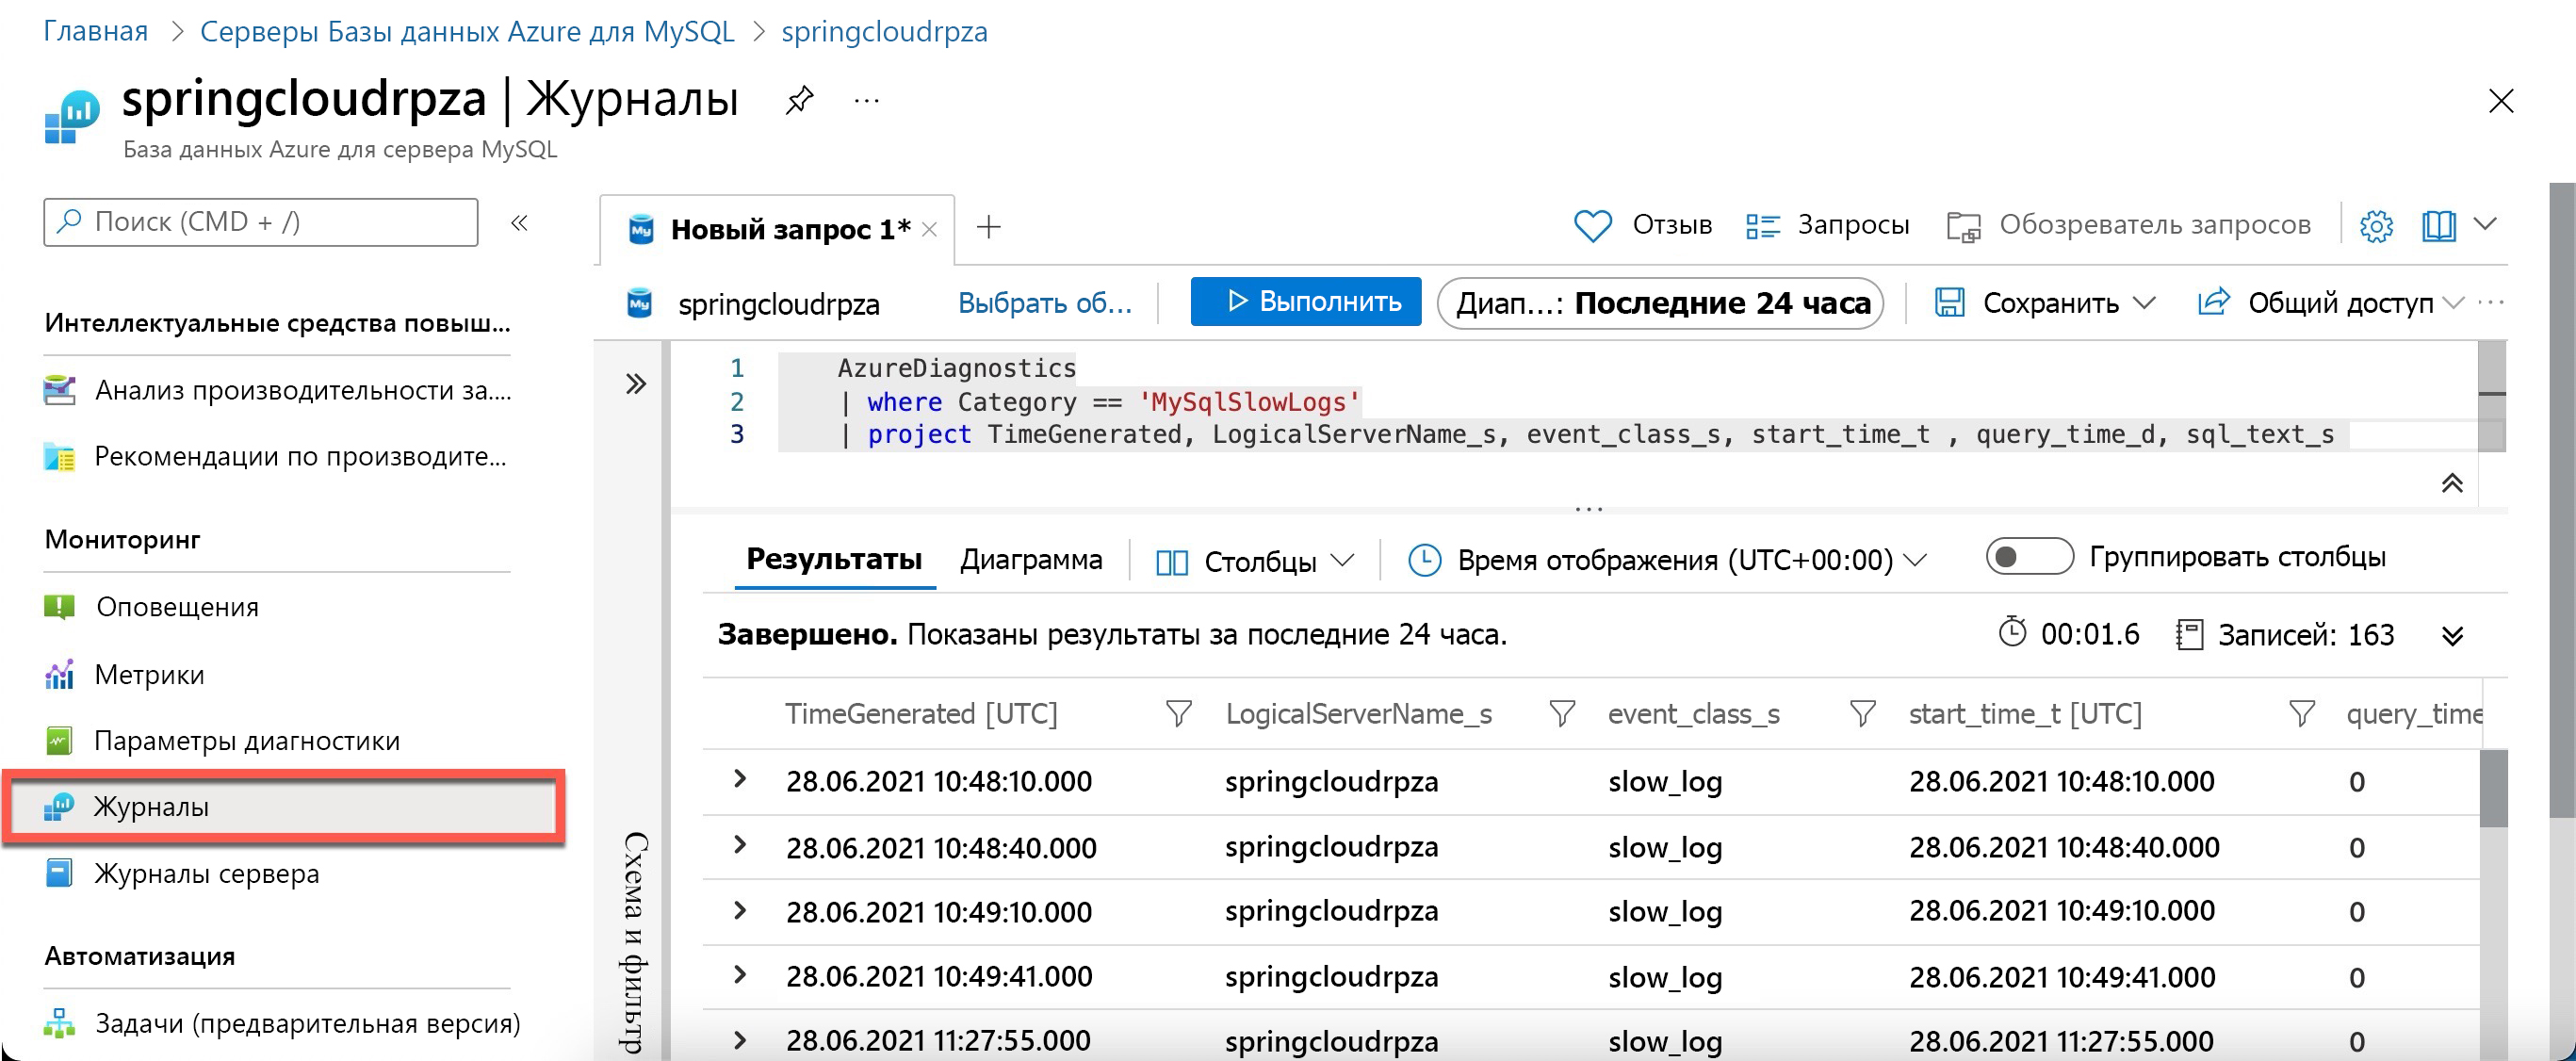Sort by LogicalServerName_s column header

(x=1358, y=714)
